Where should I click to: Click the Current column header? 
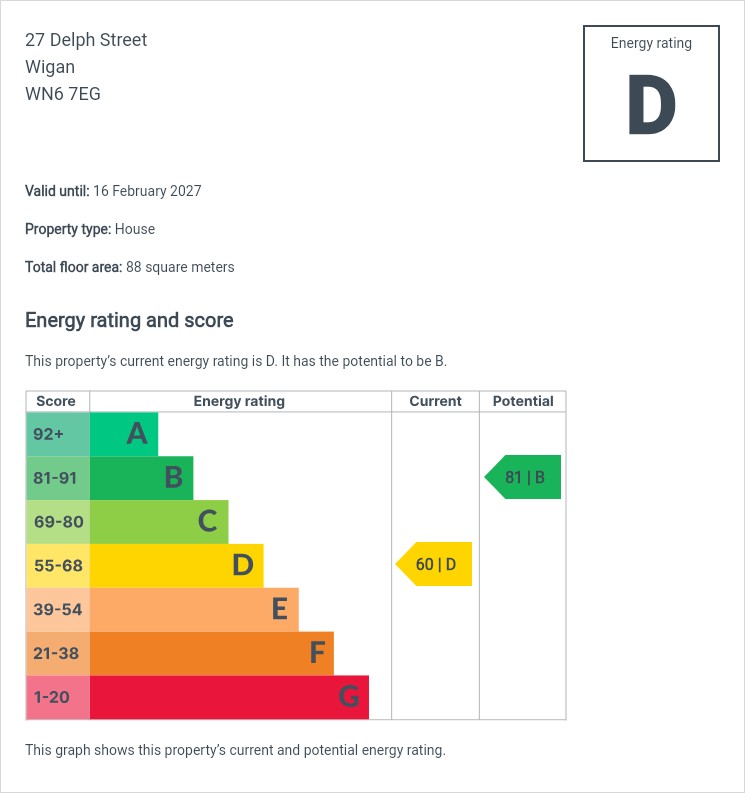435,401
